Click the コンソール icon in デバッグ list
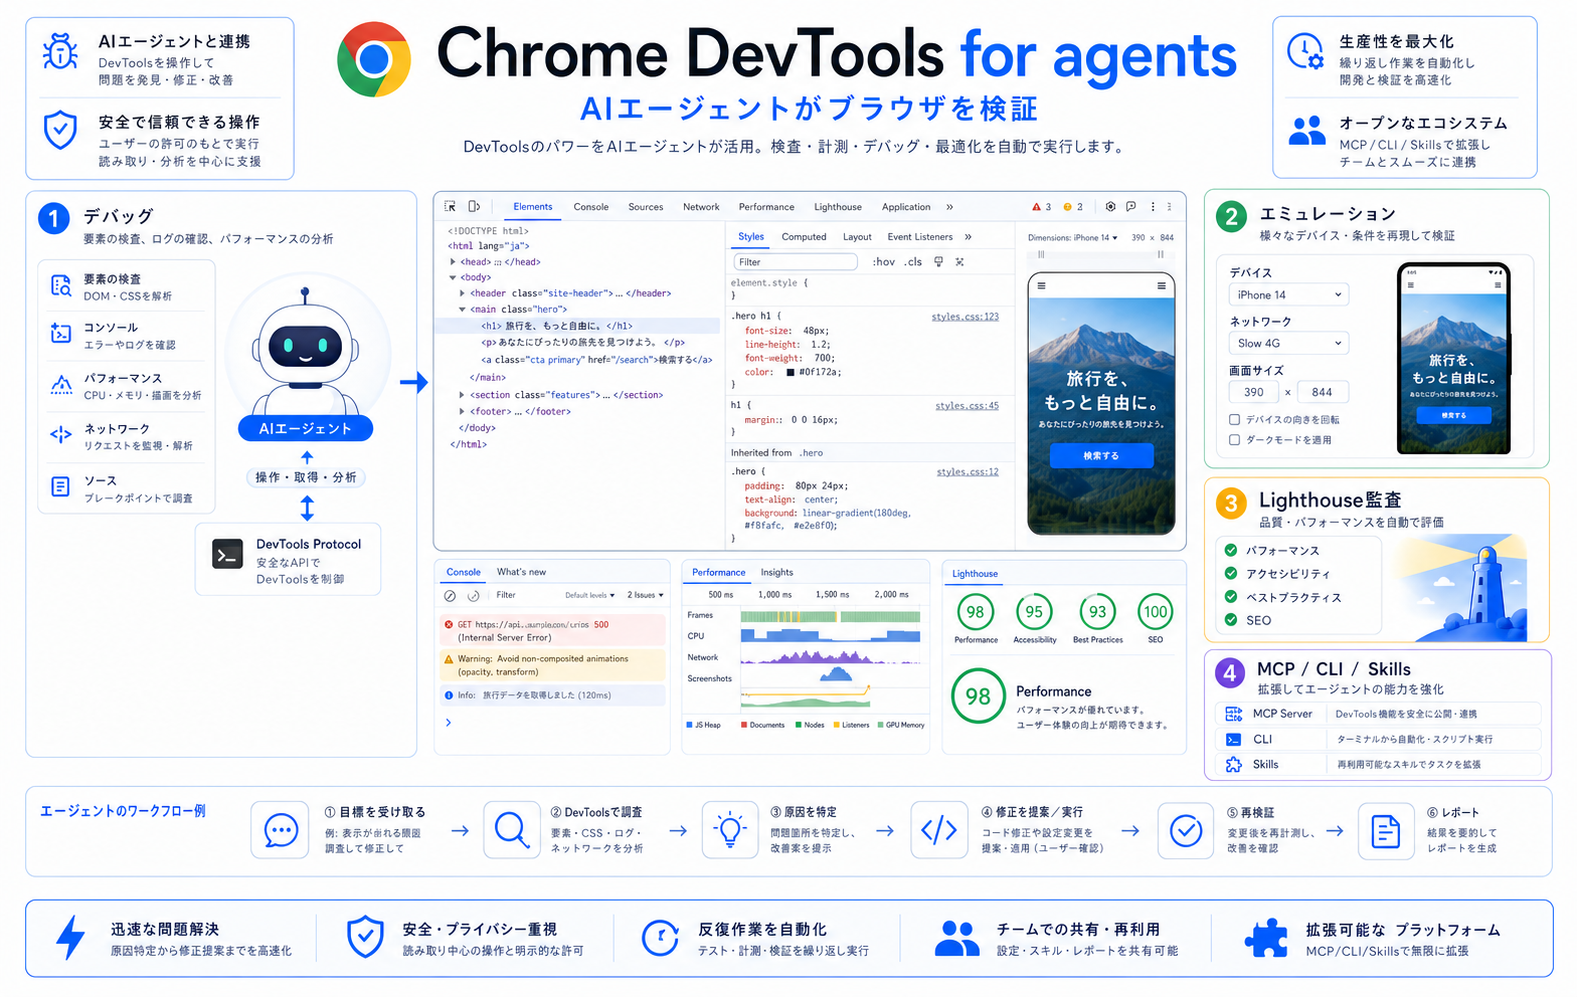1577x997 pixels. coord(61,334)
